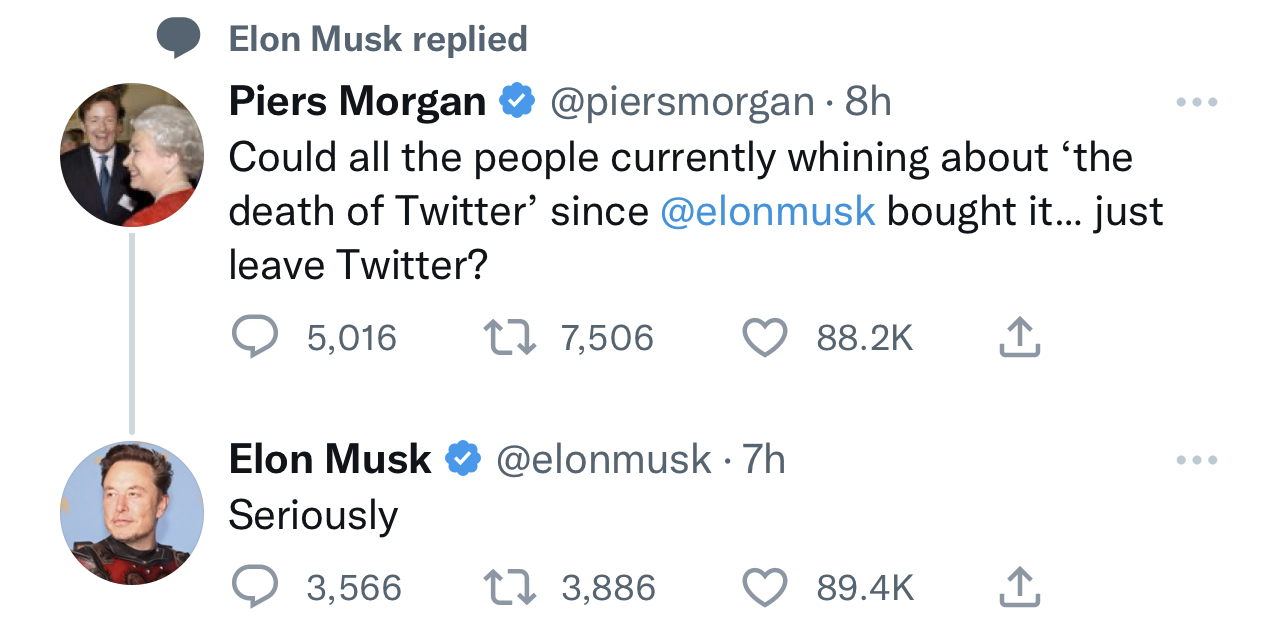Screen dimensions: 1262x643
Task: Open the 8h timestamp on Piers' tweet
Action: pyautogui.click(x=868, y=102)
